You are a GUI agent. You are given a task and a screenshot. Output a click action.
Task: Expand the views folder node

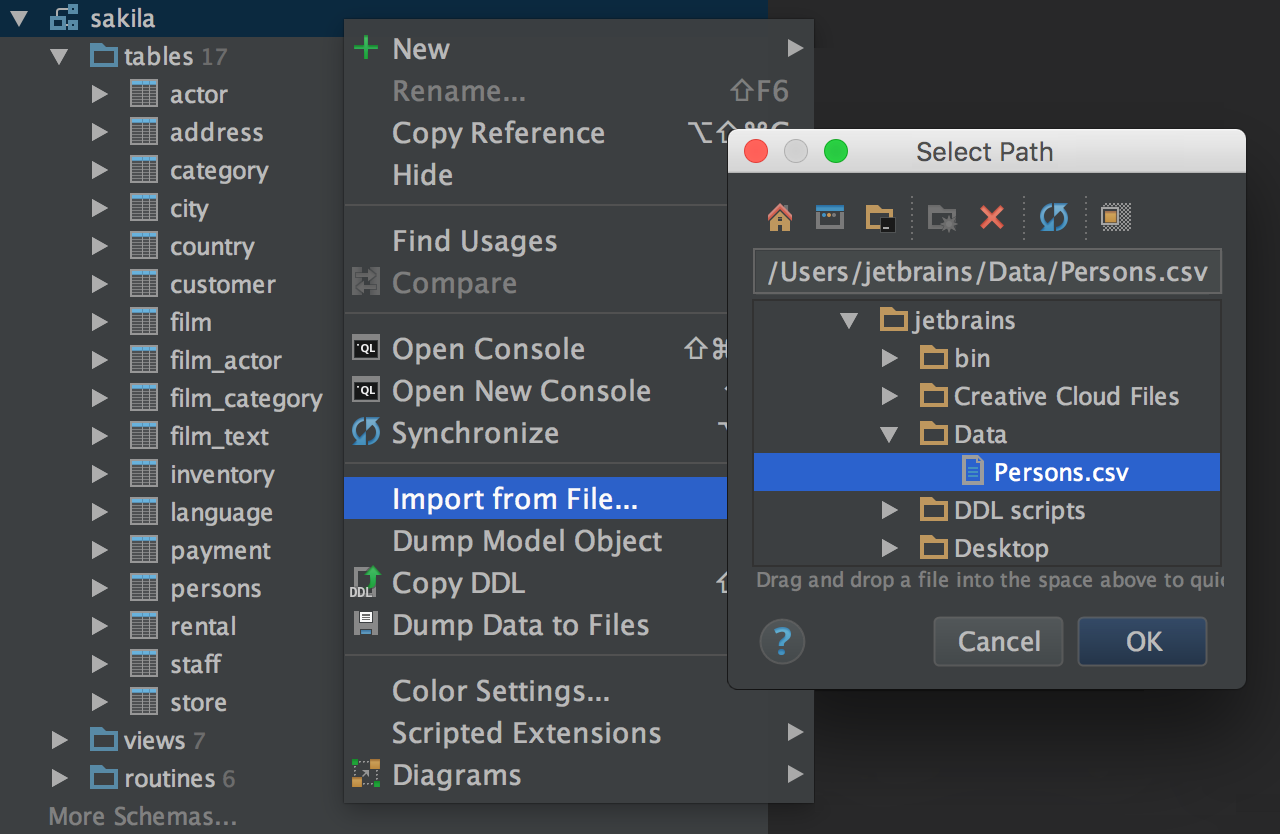(x=60, y=740)
